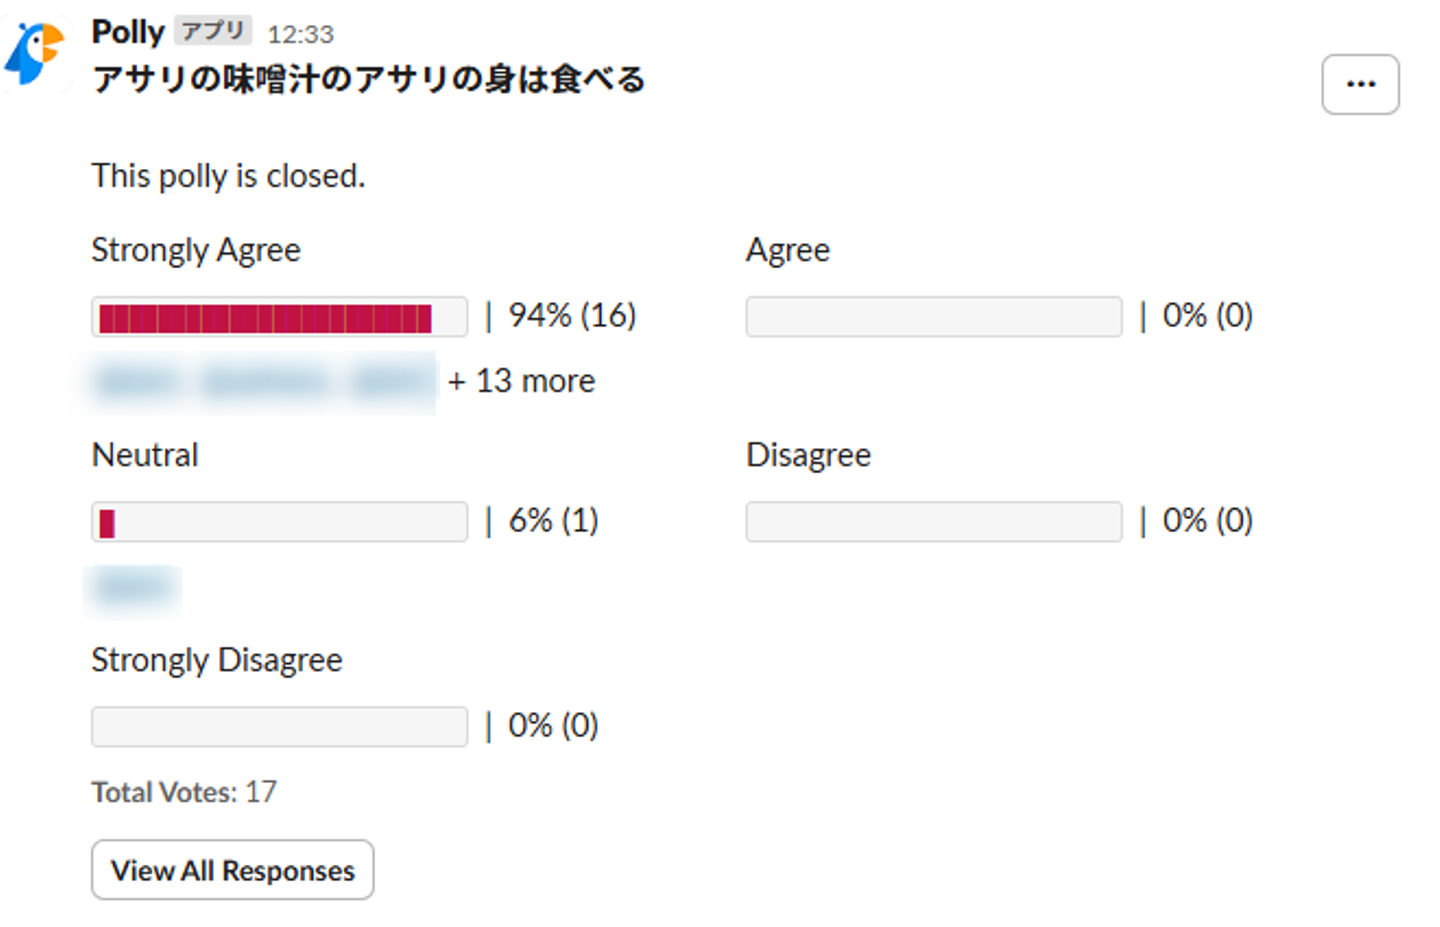
Task: Click the Strongly Disagree option label
Action: tap(216, 660)
